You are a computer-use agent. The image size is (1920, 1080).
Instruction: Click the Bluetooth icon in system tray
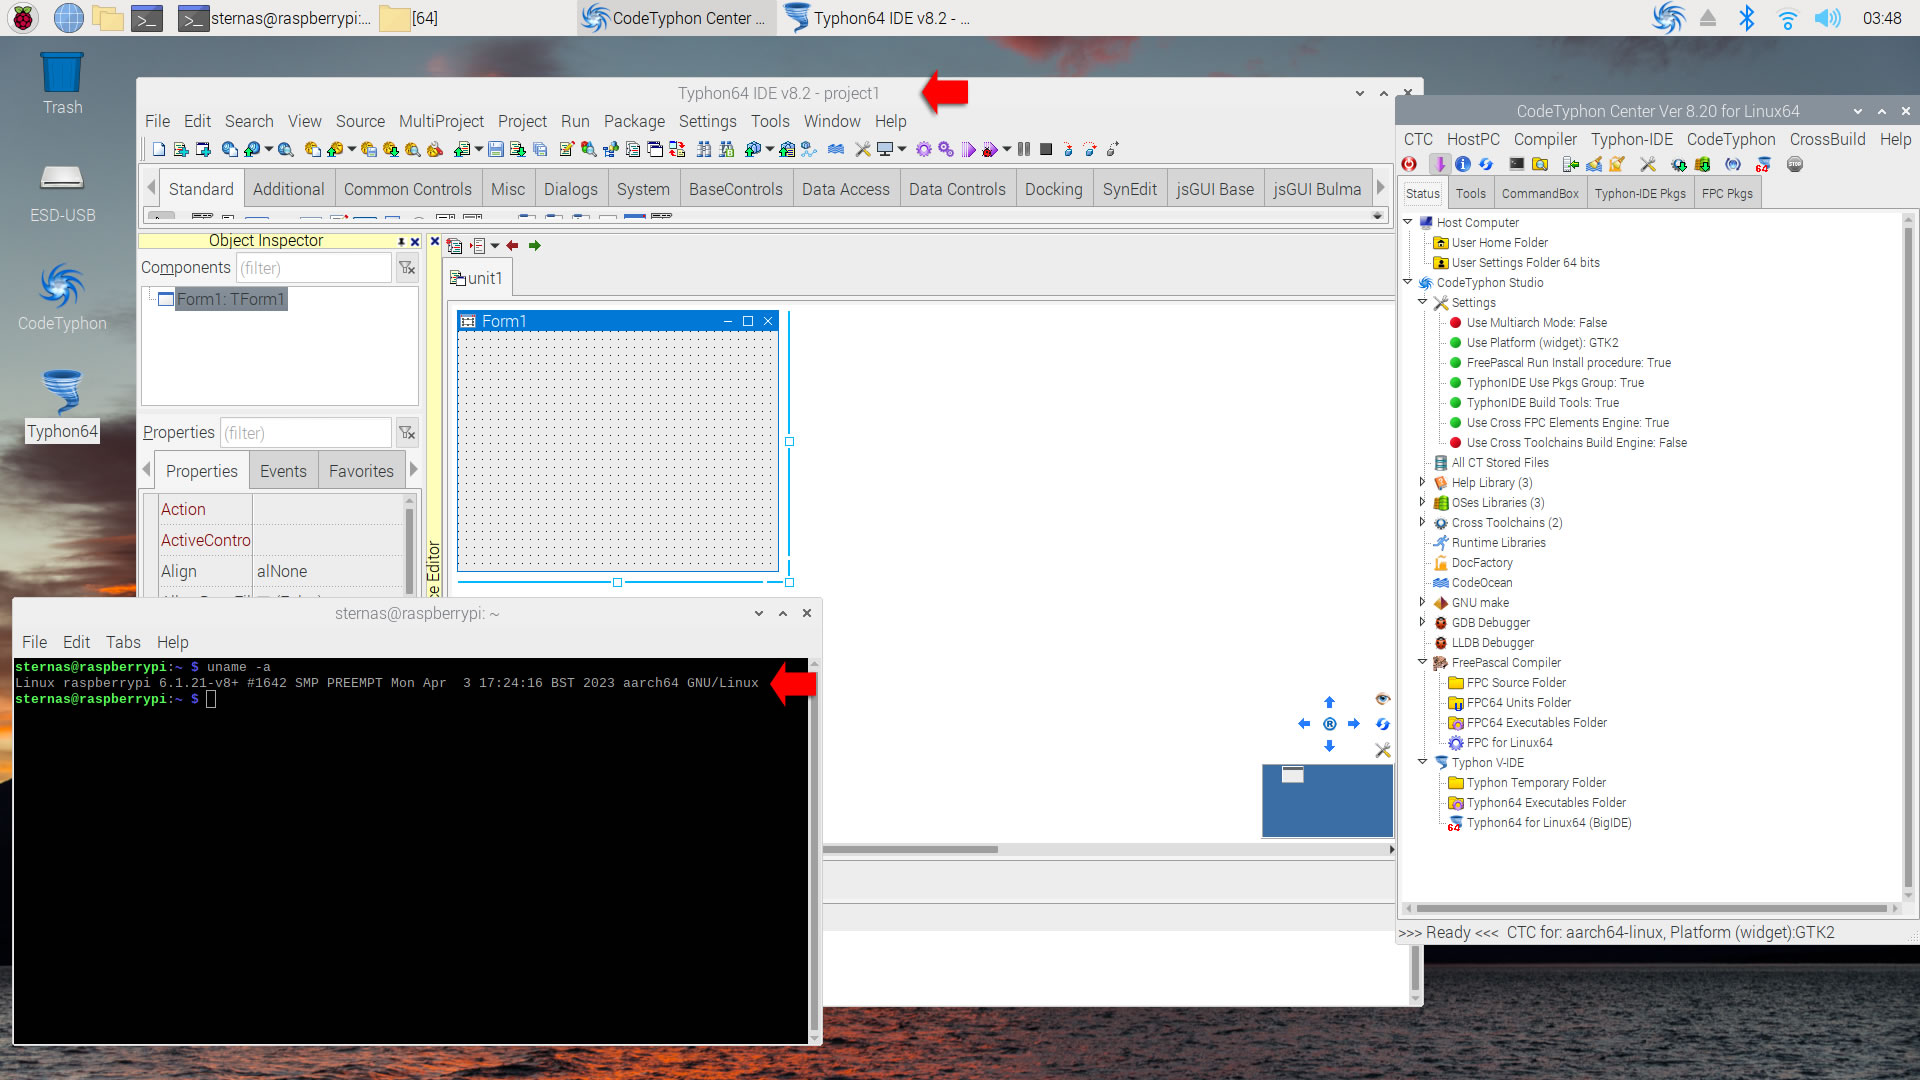click(1746, 18)
